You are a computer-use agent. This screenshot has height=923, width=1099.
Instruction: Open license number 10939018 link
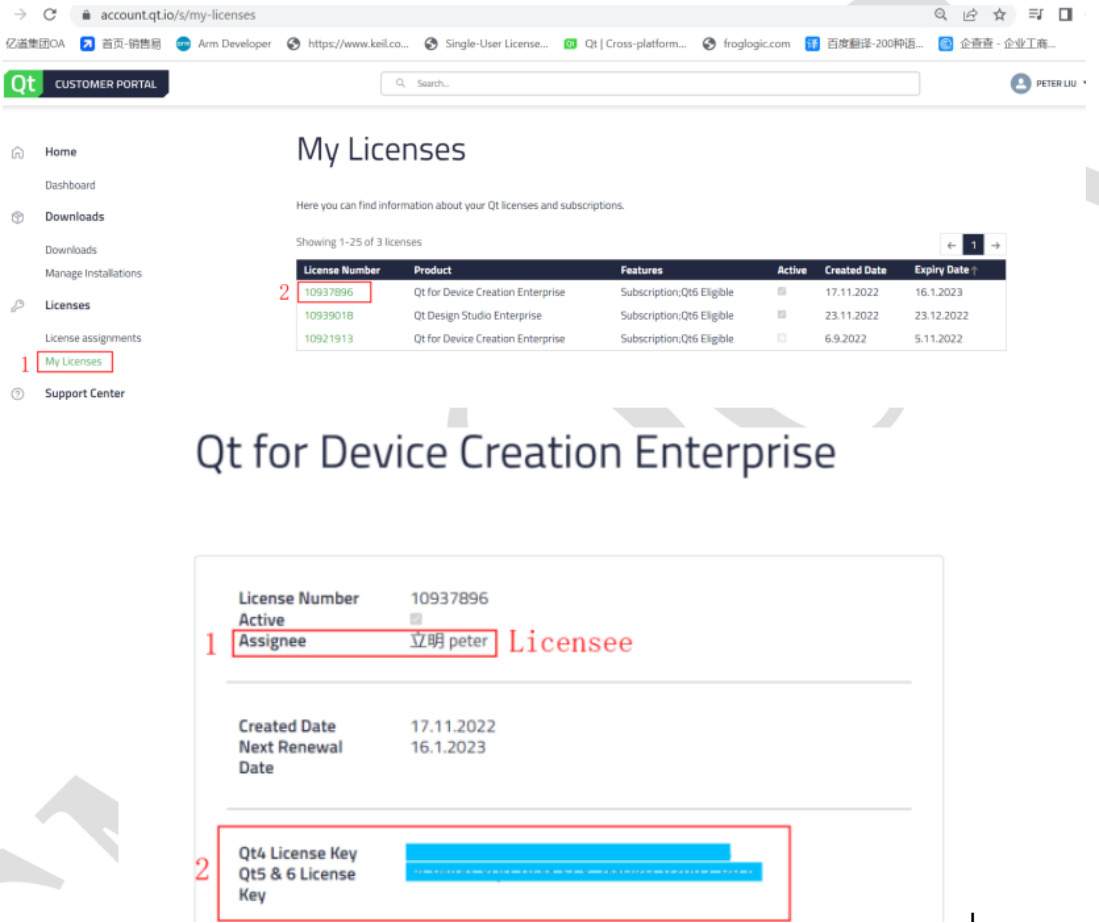pos(328,315)
